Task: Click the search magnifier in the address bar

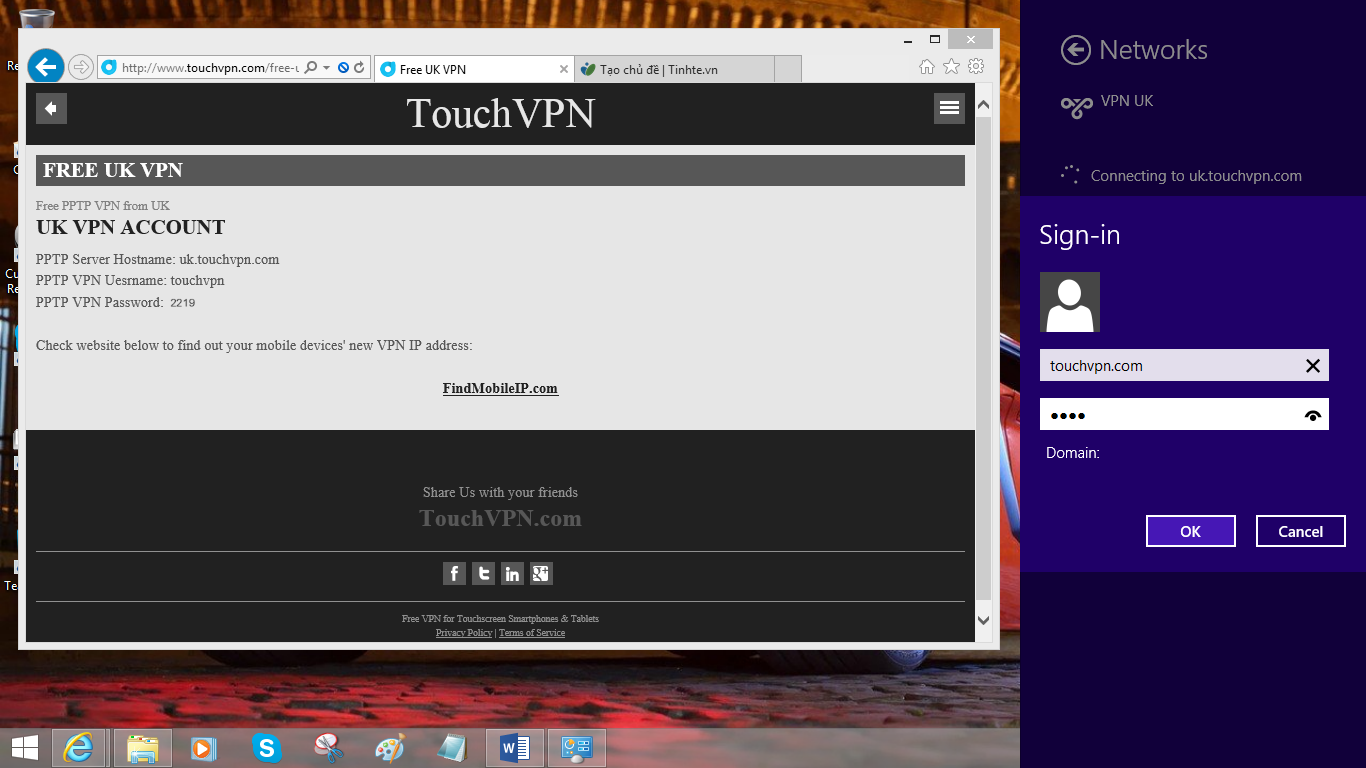Action: click(311, 68)
